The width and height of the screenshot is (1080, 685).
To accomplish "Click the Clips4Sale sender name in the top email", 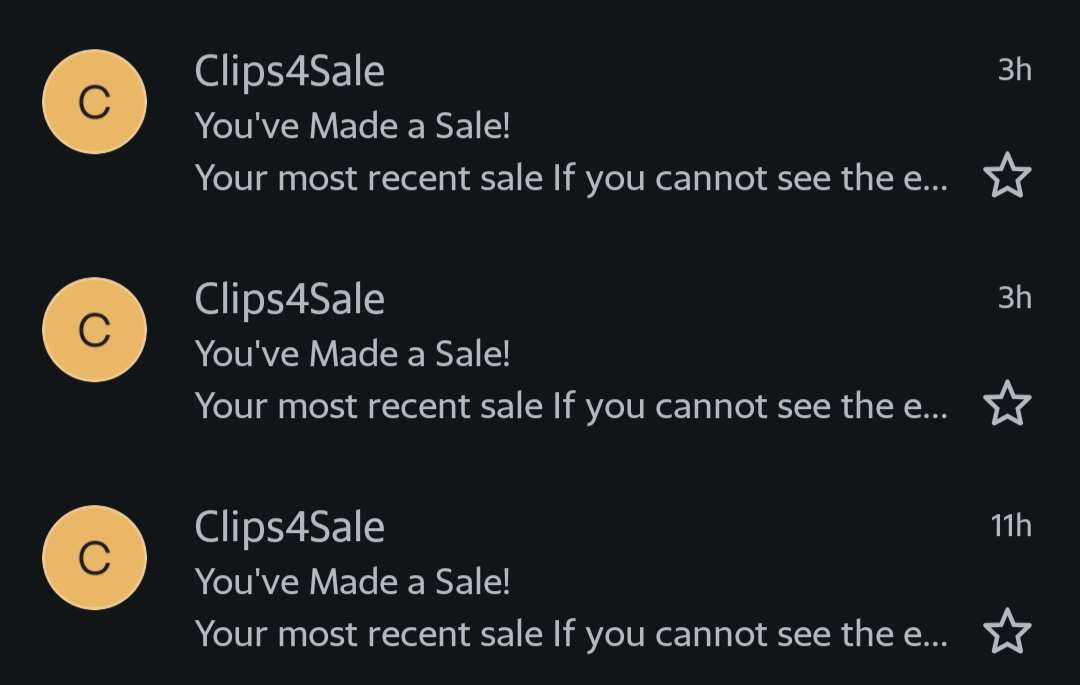I will (x=289, y=71).
